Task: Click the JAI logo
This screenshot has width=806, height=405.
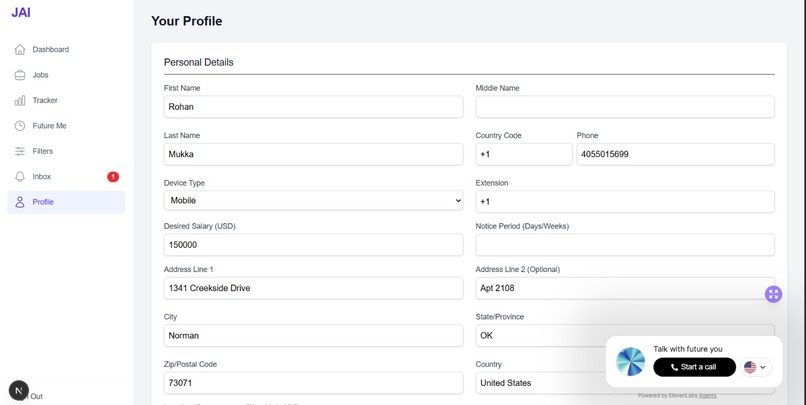Action: (x=21, y=13)
